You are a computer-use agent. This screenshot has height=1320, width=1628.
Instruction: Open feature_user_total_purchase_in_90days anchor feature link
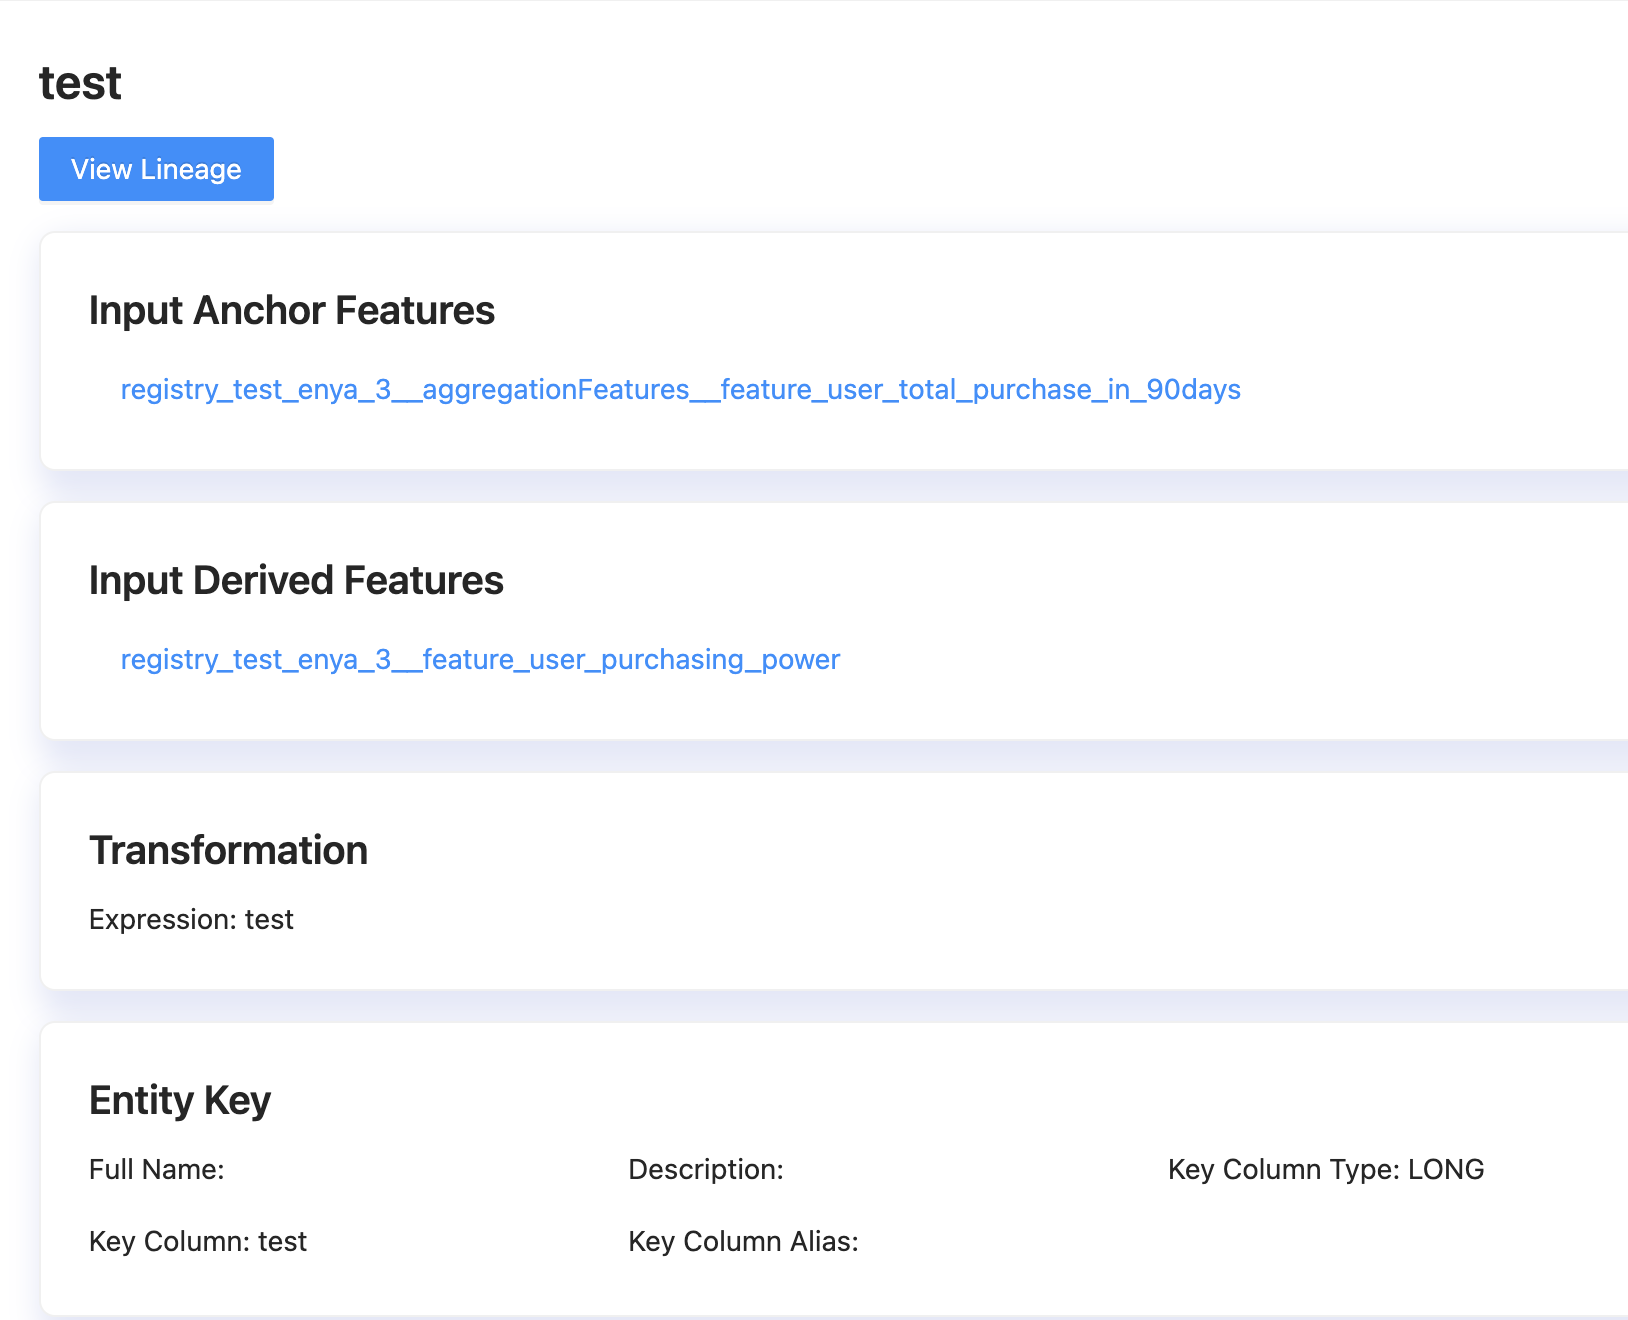click(x=680, y=390)
